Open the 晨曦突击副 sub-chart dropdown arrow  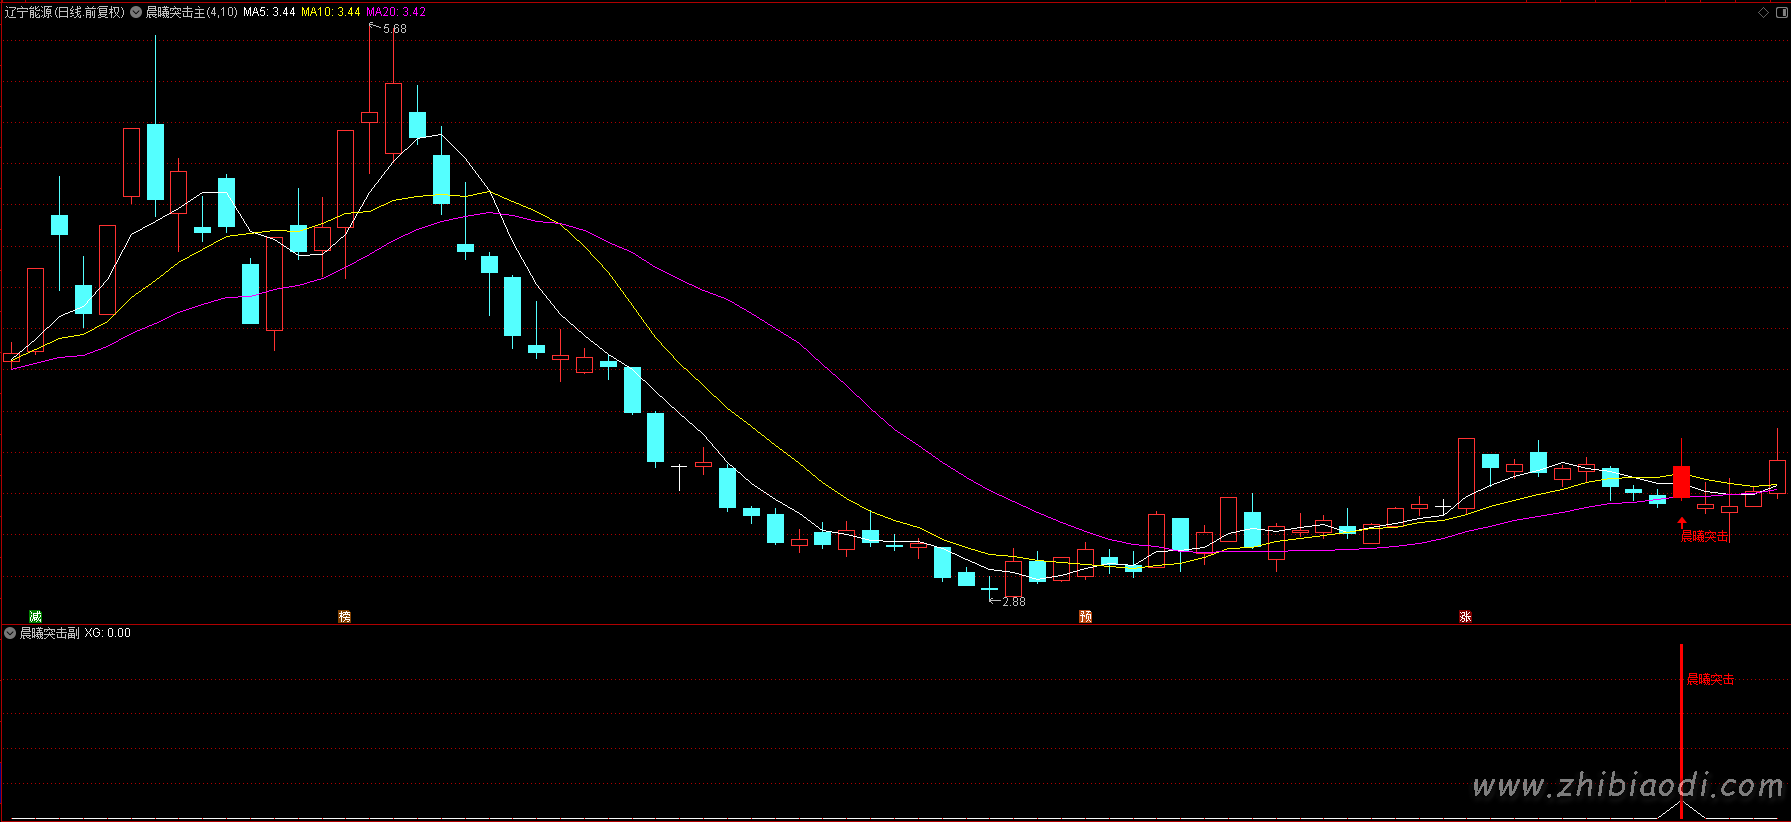point(10,633)
